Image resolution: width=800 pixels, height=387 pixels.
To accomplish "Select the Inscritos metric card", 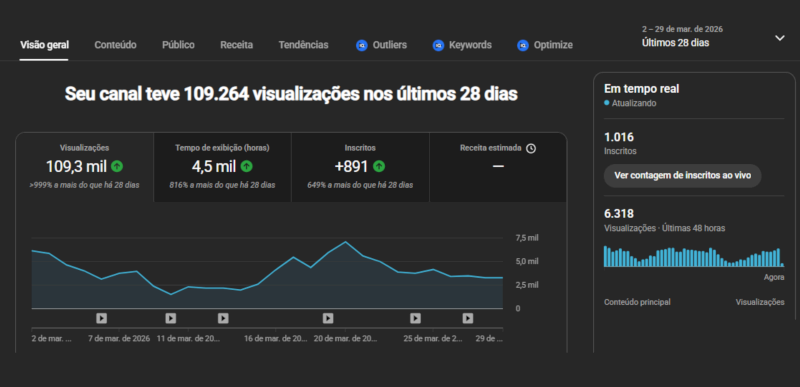I will (x=360, y=167).
